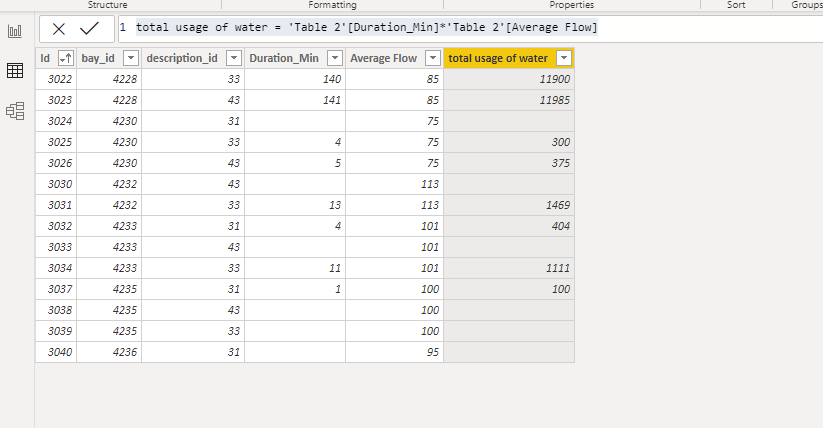Click bay_id value 4236
The height and width of the screenshot is (428, 823).
point(109,352)
